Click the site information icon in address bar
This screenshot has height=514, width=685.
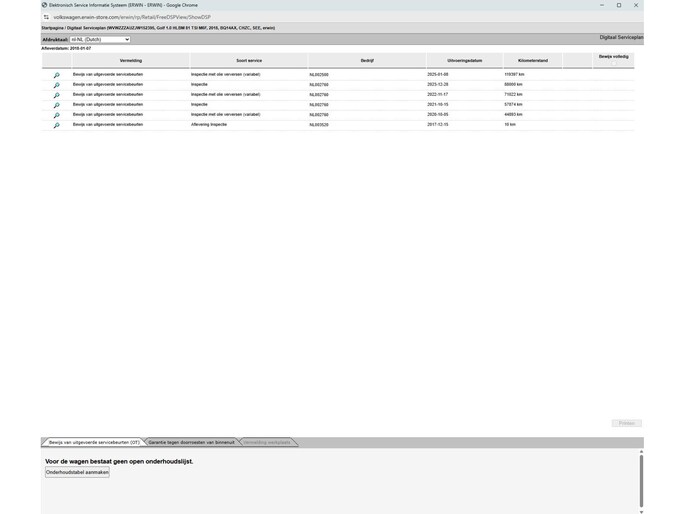pyautogui.click(x=46, y=17)
